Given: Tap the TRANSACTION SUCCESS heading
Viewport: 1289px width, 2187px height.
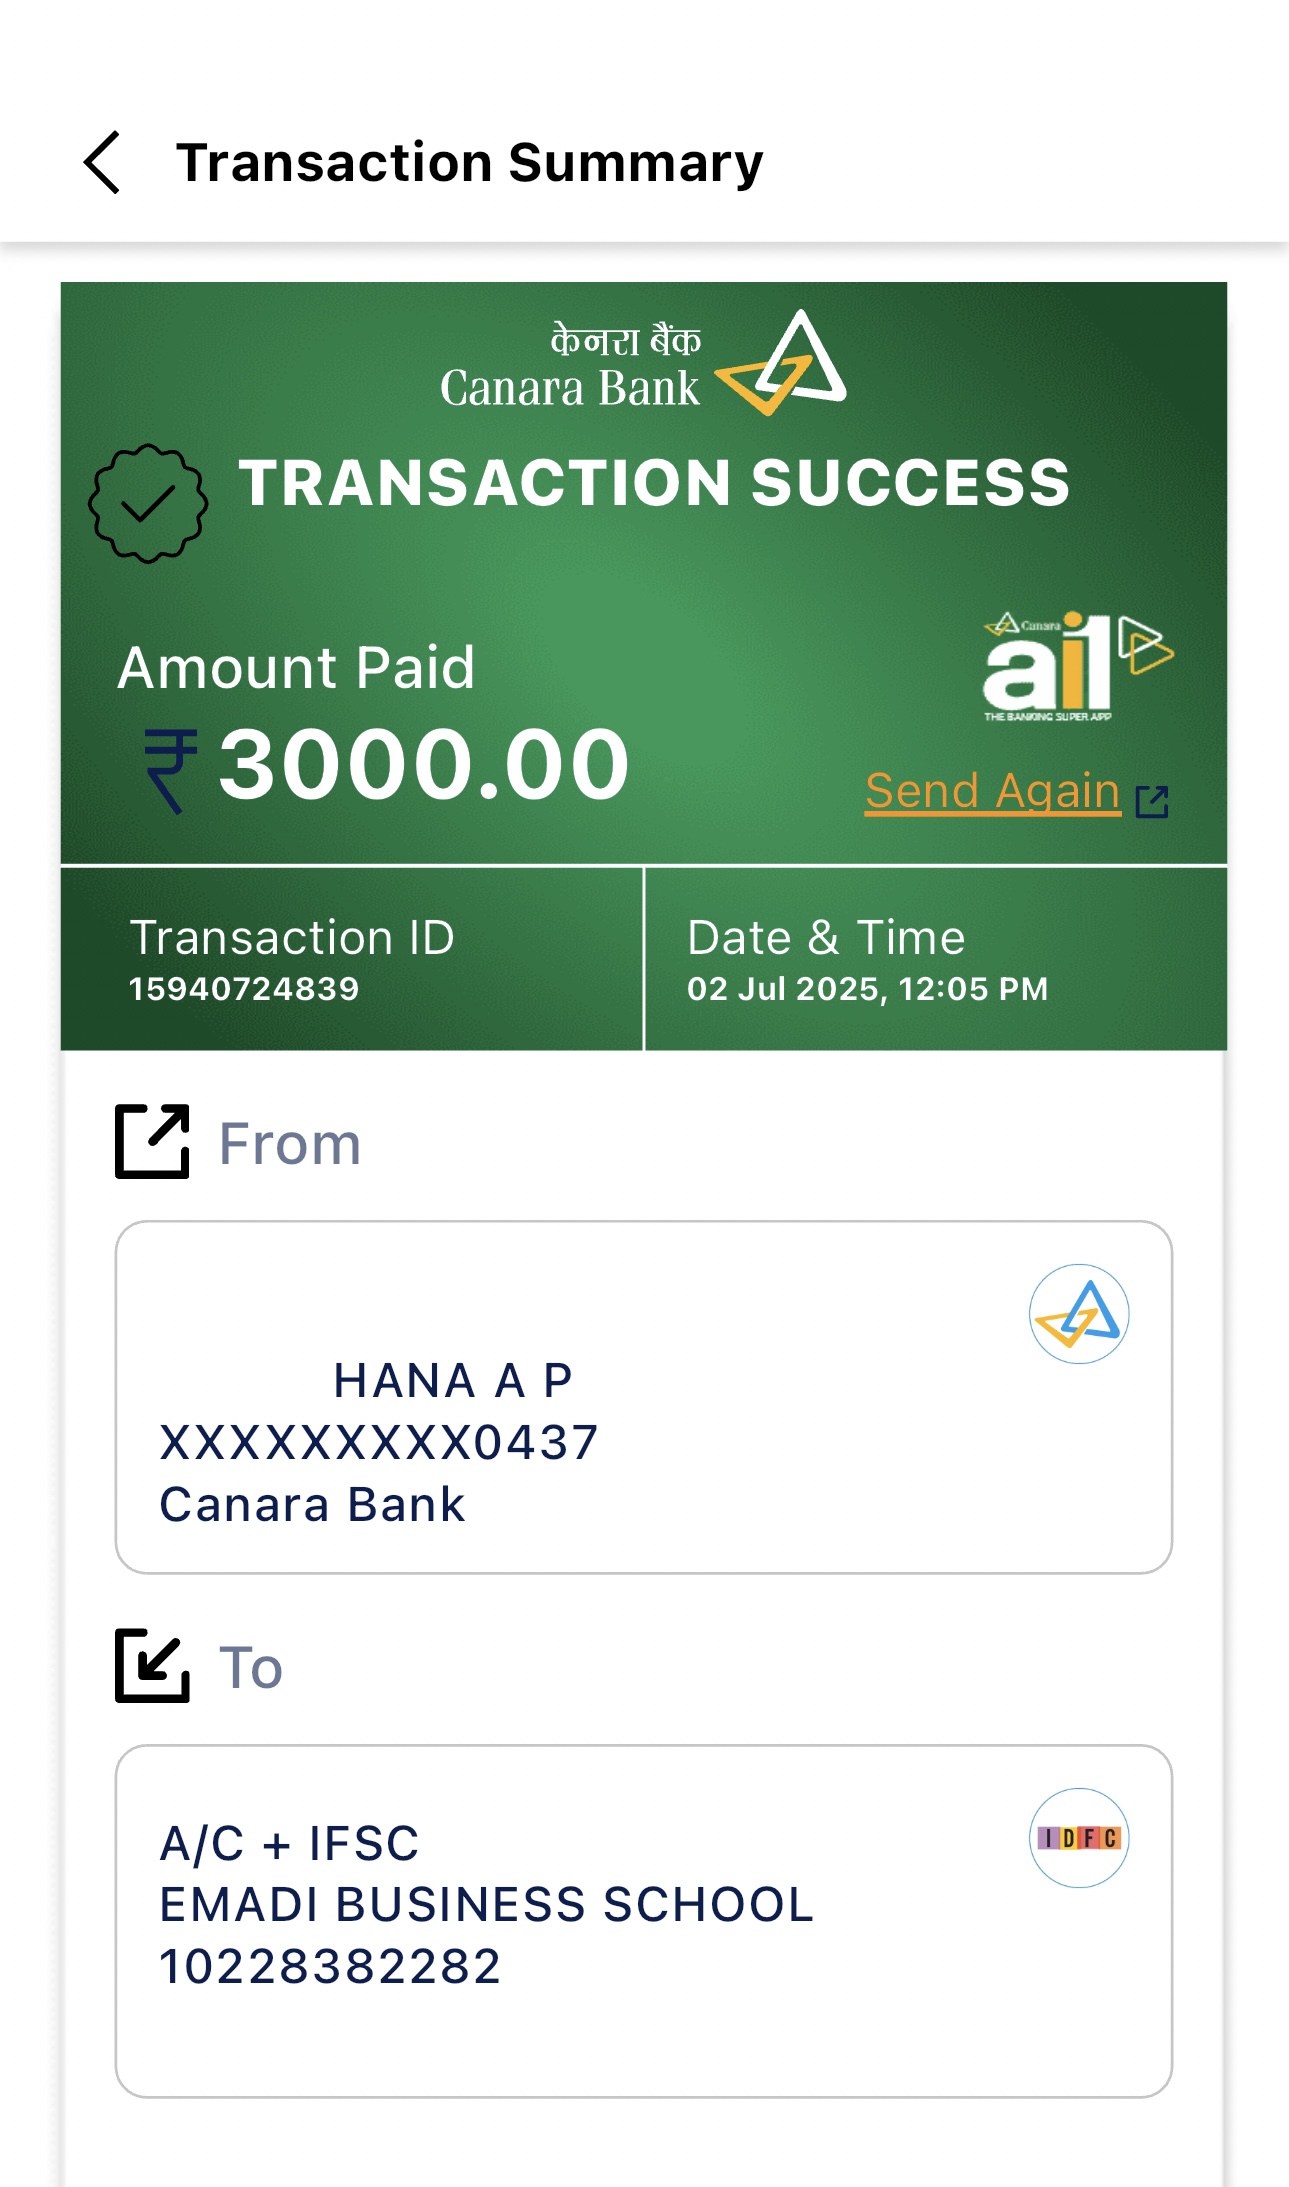Looking at the screenshot, I should 654,483.
